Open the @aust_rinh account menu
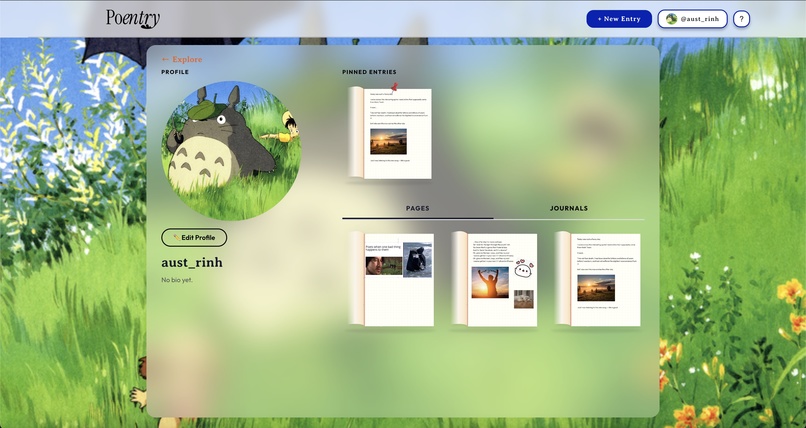806x428 pixels. pos(692,19)
